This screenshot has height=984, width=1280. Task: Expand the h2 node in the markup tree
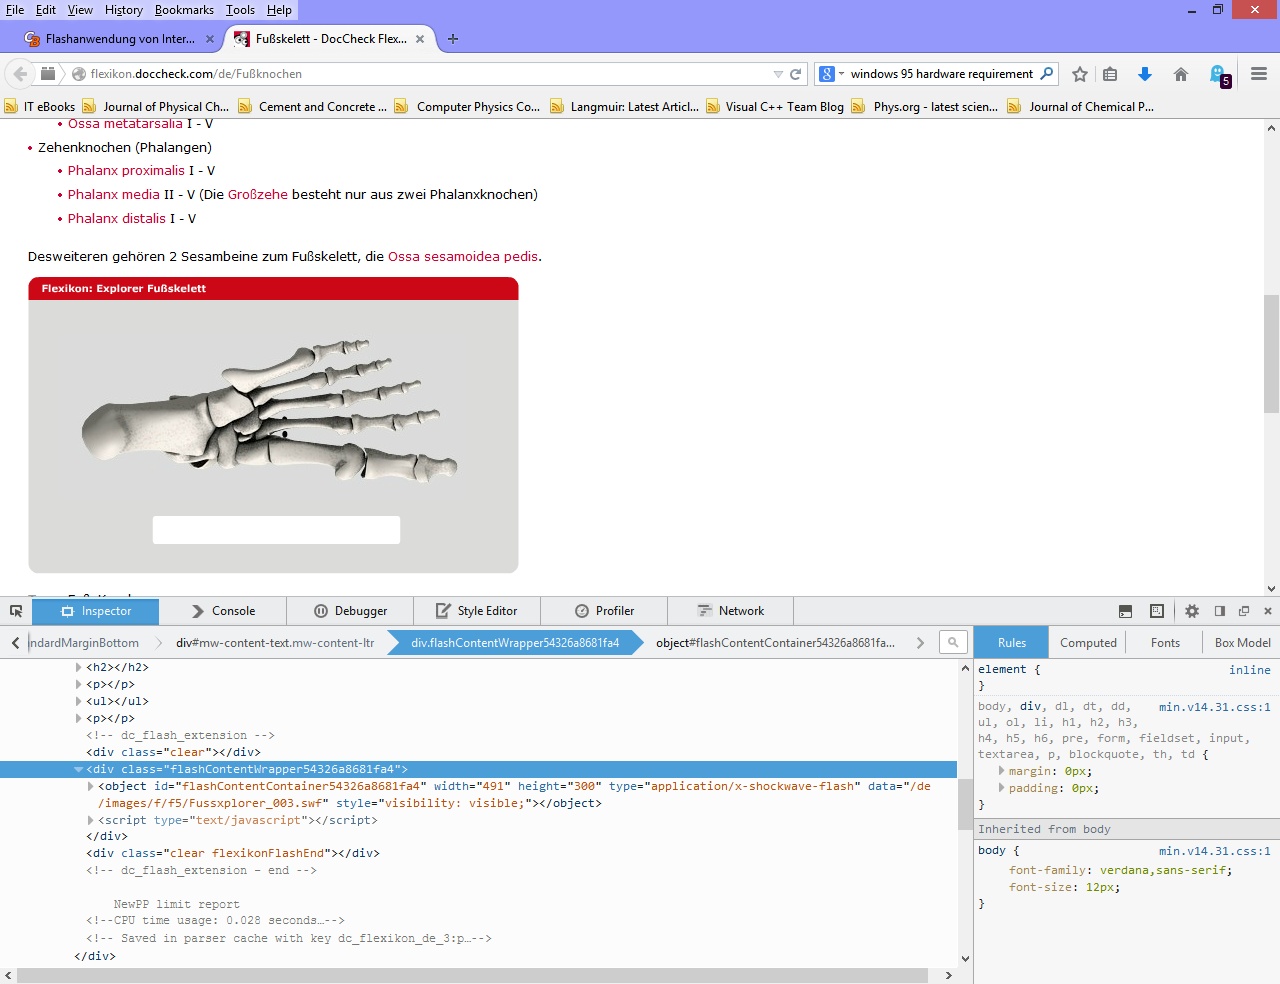(78, 668)
